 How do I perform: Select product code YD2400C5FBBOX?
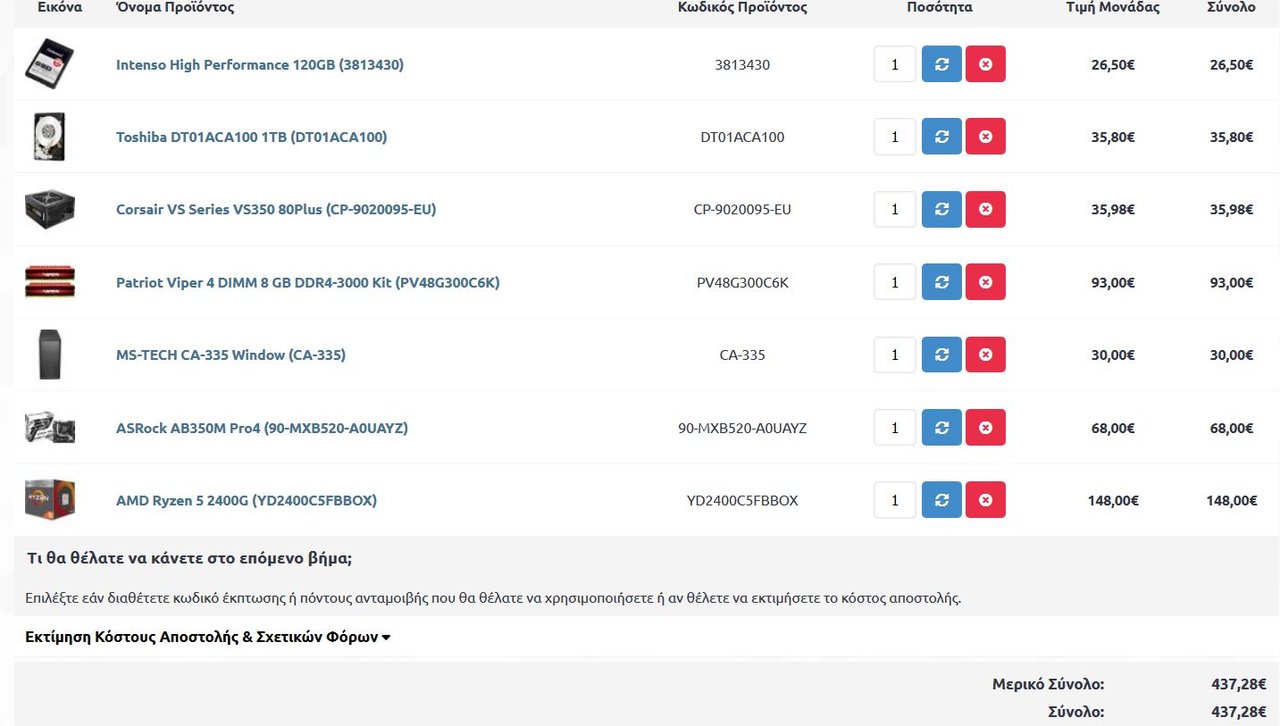click(742, 500)
